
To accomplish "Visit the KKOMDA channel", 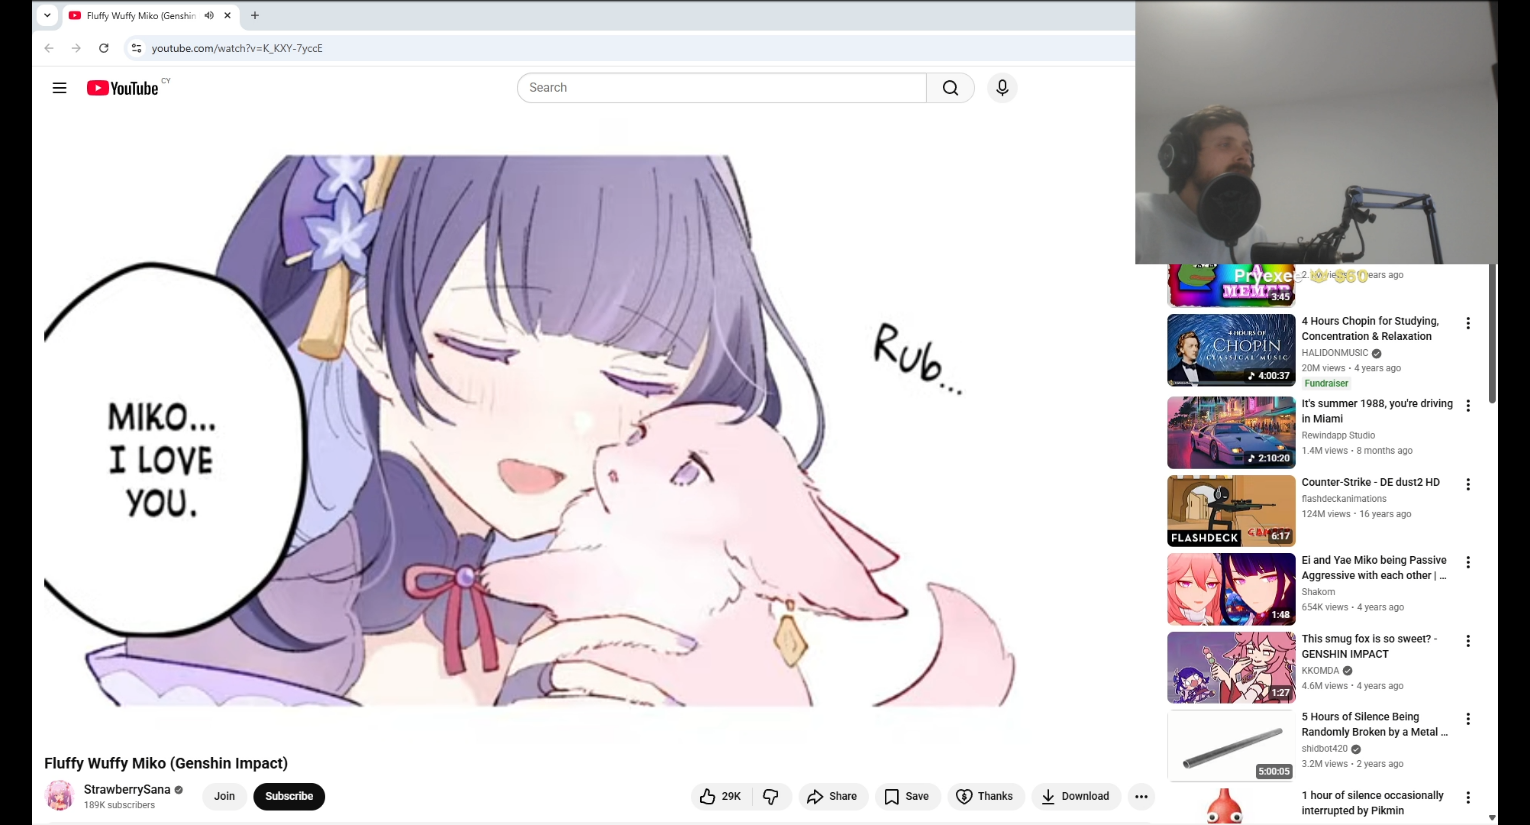I will coord(1320,671).
